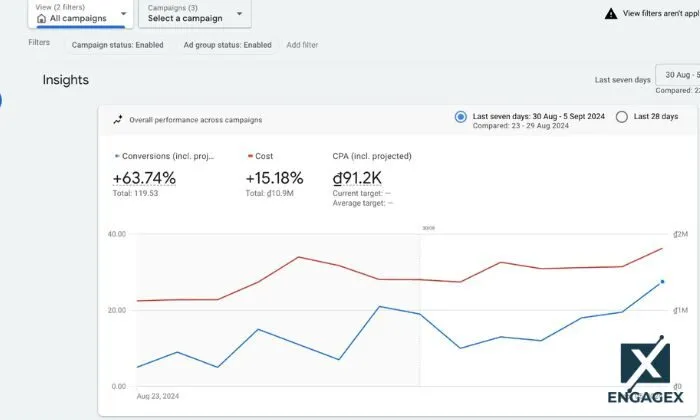
Task: Click the +15.18% cost value
Action: 275,178
